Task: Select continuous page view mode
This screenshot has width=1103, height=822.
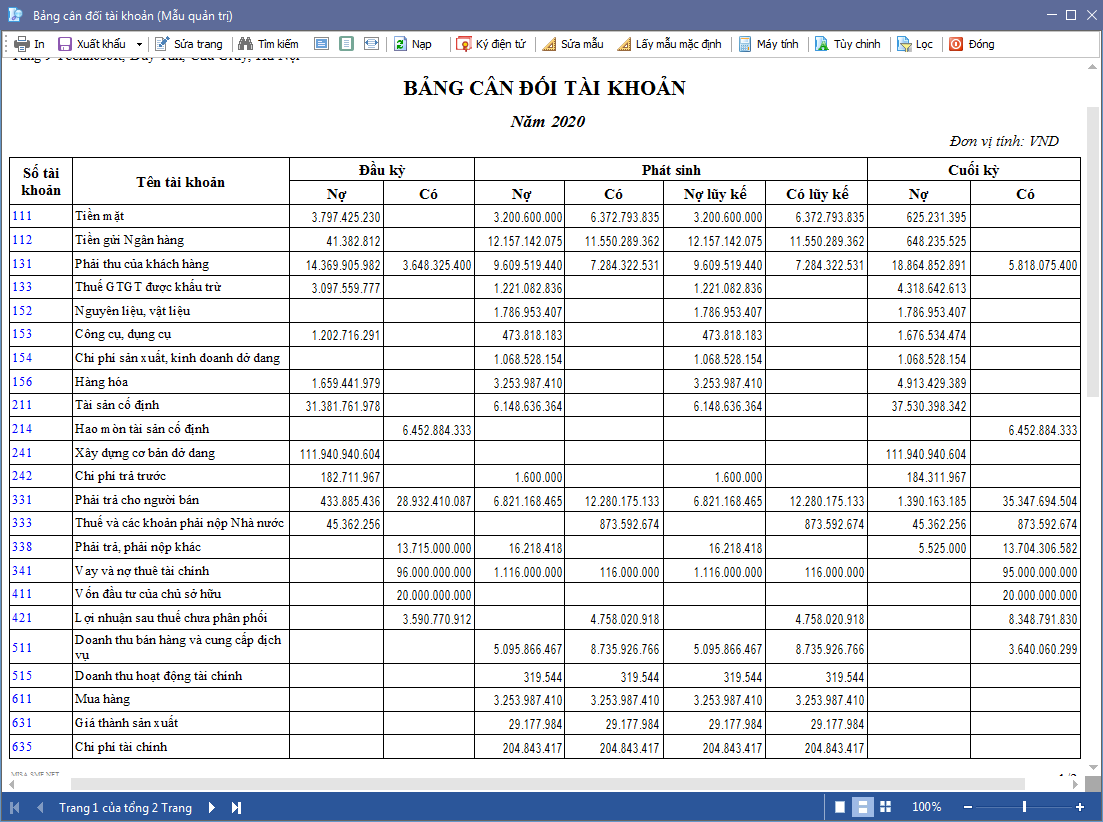Action: (x=861, y=807)
